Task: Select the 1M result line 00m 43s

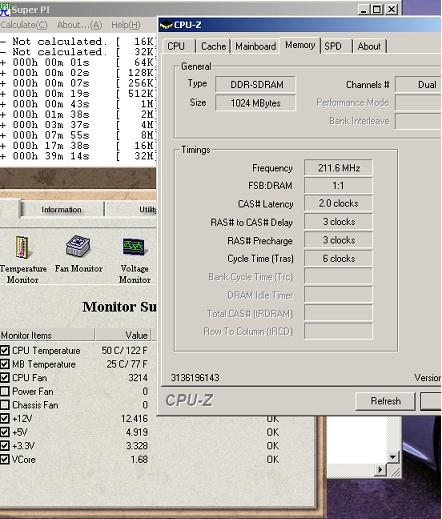Action: 78,104
